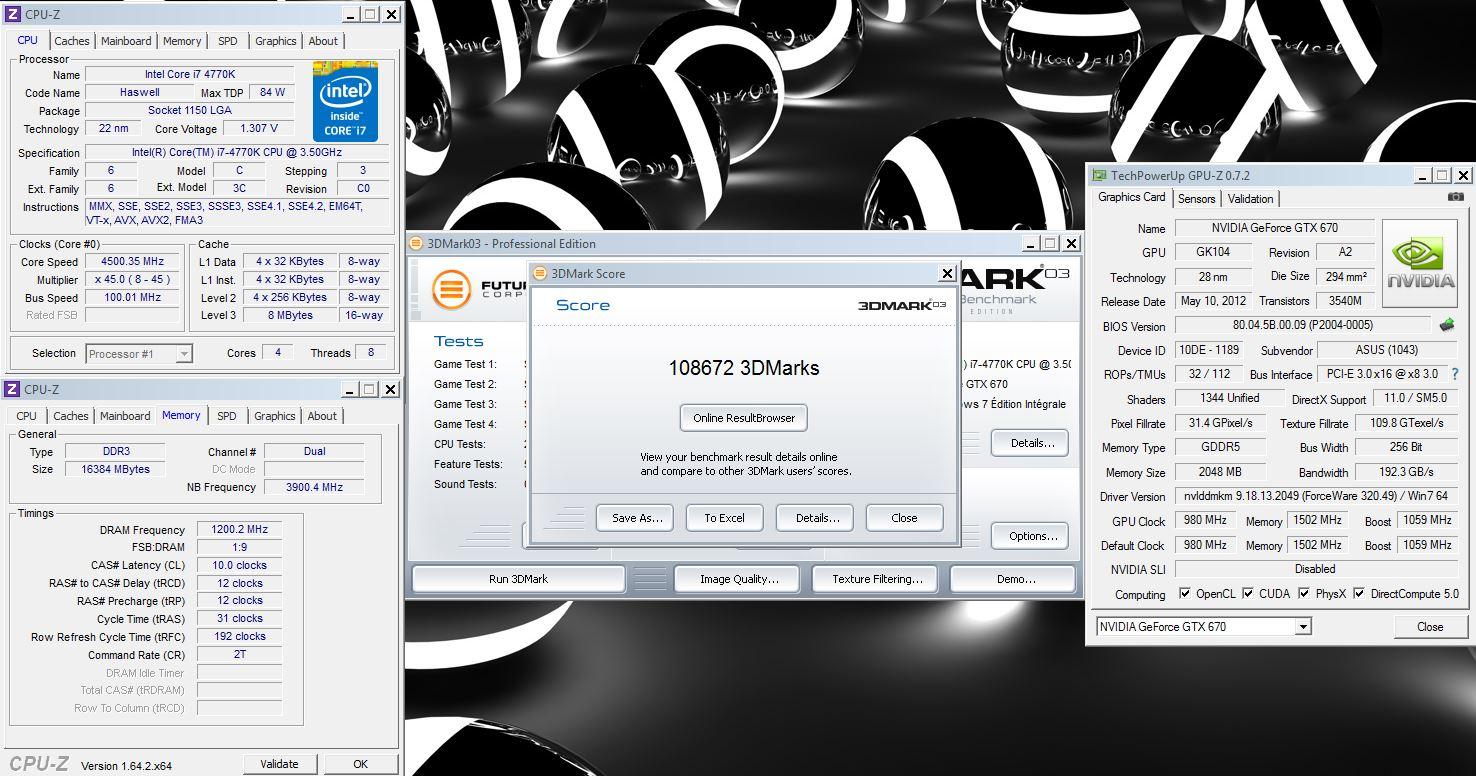The image size is (1476, 776).
Task: Click Options button in 3DMark03 window
Action: 1031,536
